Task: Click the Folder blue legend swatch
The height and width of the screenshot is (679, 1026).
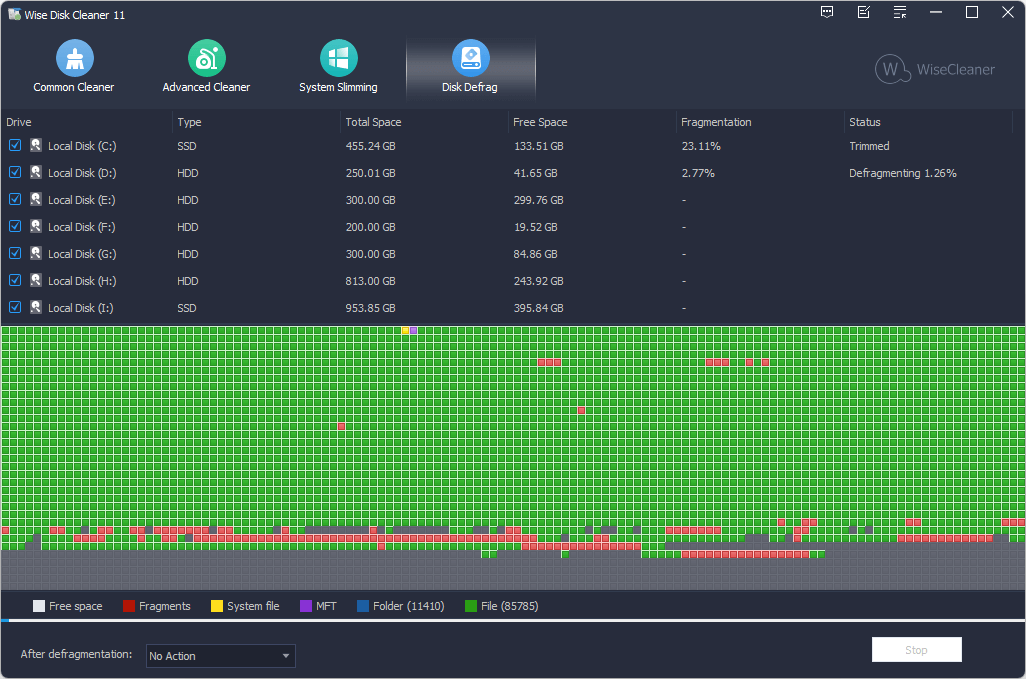Action: click(363, 606)
